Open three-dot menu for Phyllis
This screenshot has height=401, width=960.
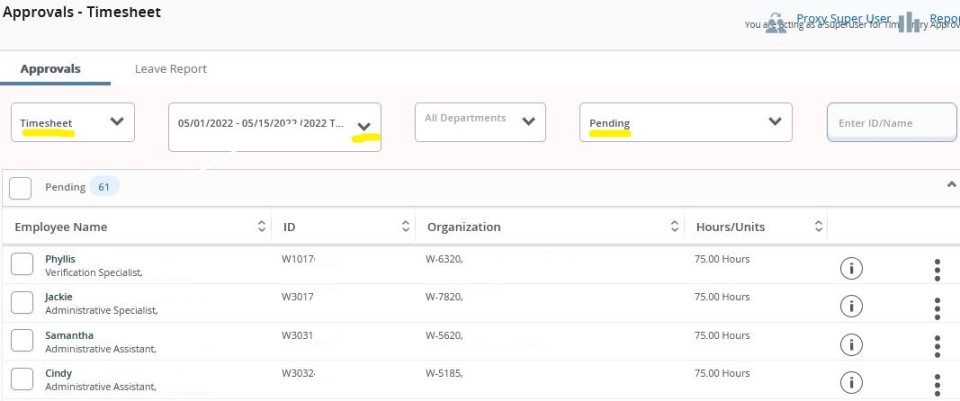(937, 269)
